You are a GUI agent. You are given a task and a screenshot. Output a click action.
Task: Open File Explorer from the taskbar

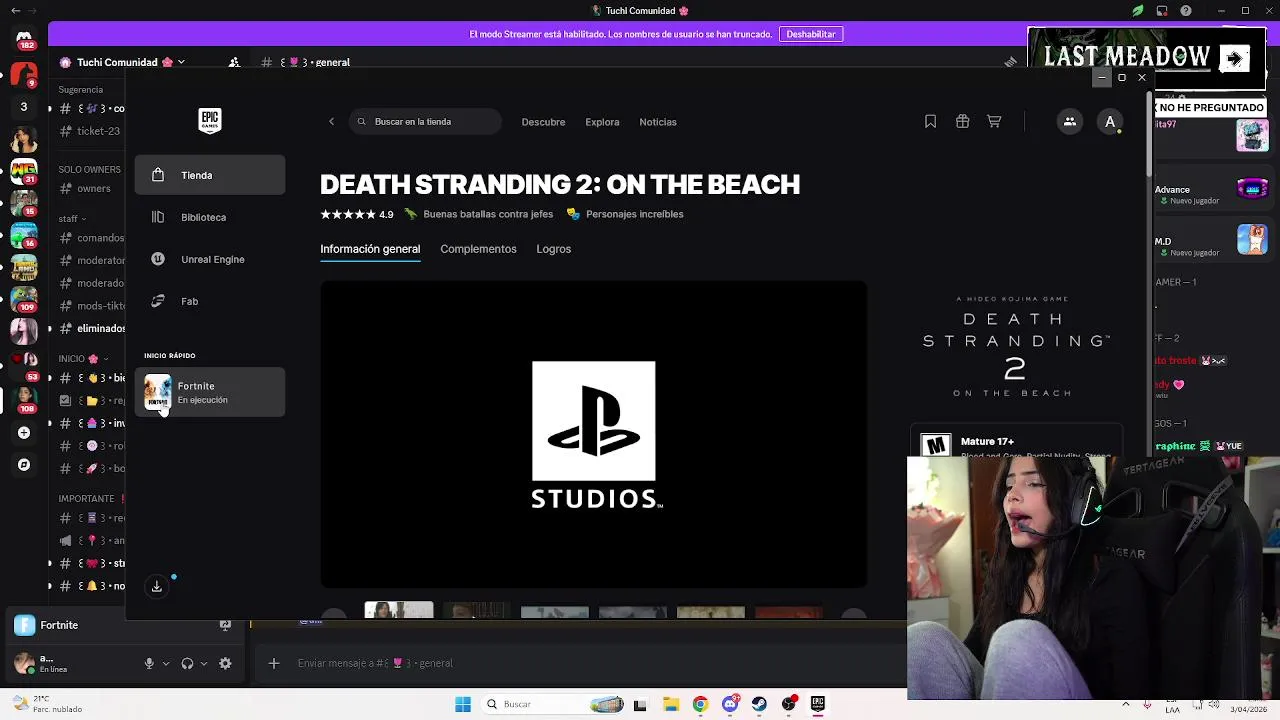(x=670, y=704)
